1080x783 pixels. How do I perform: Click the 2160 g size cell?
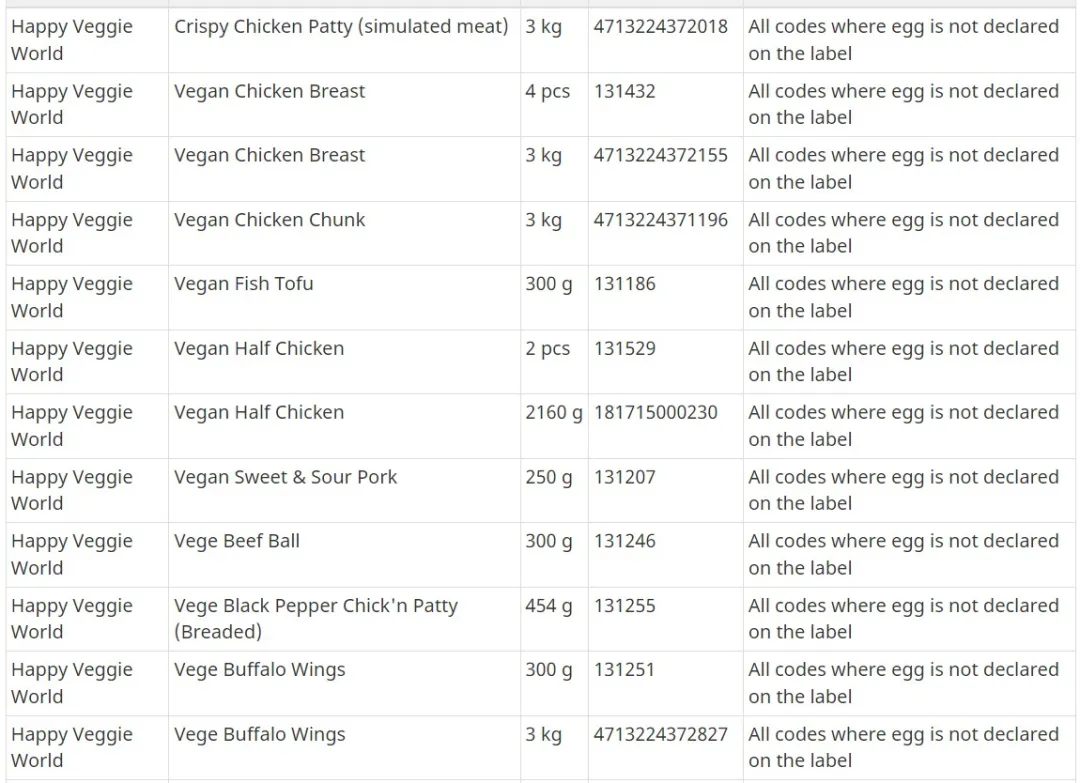(x=554, y=426)
